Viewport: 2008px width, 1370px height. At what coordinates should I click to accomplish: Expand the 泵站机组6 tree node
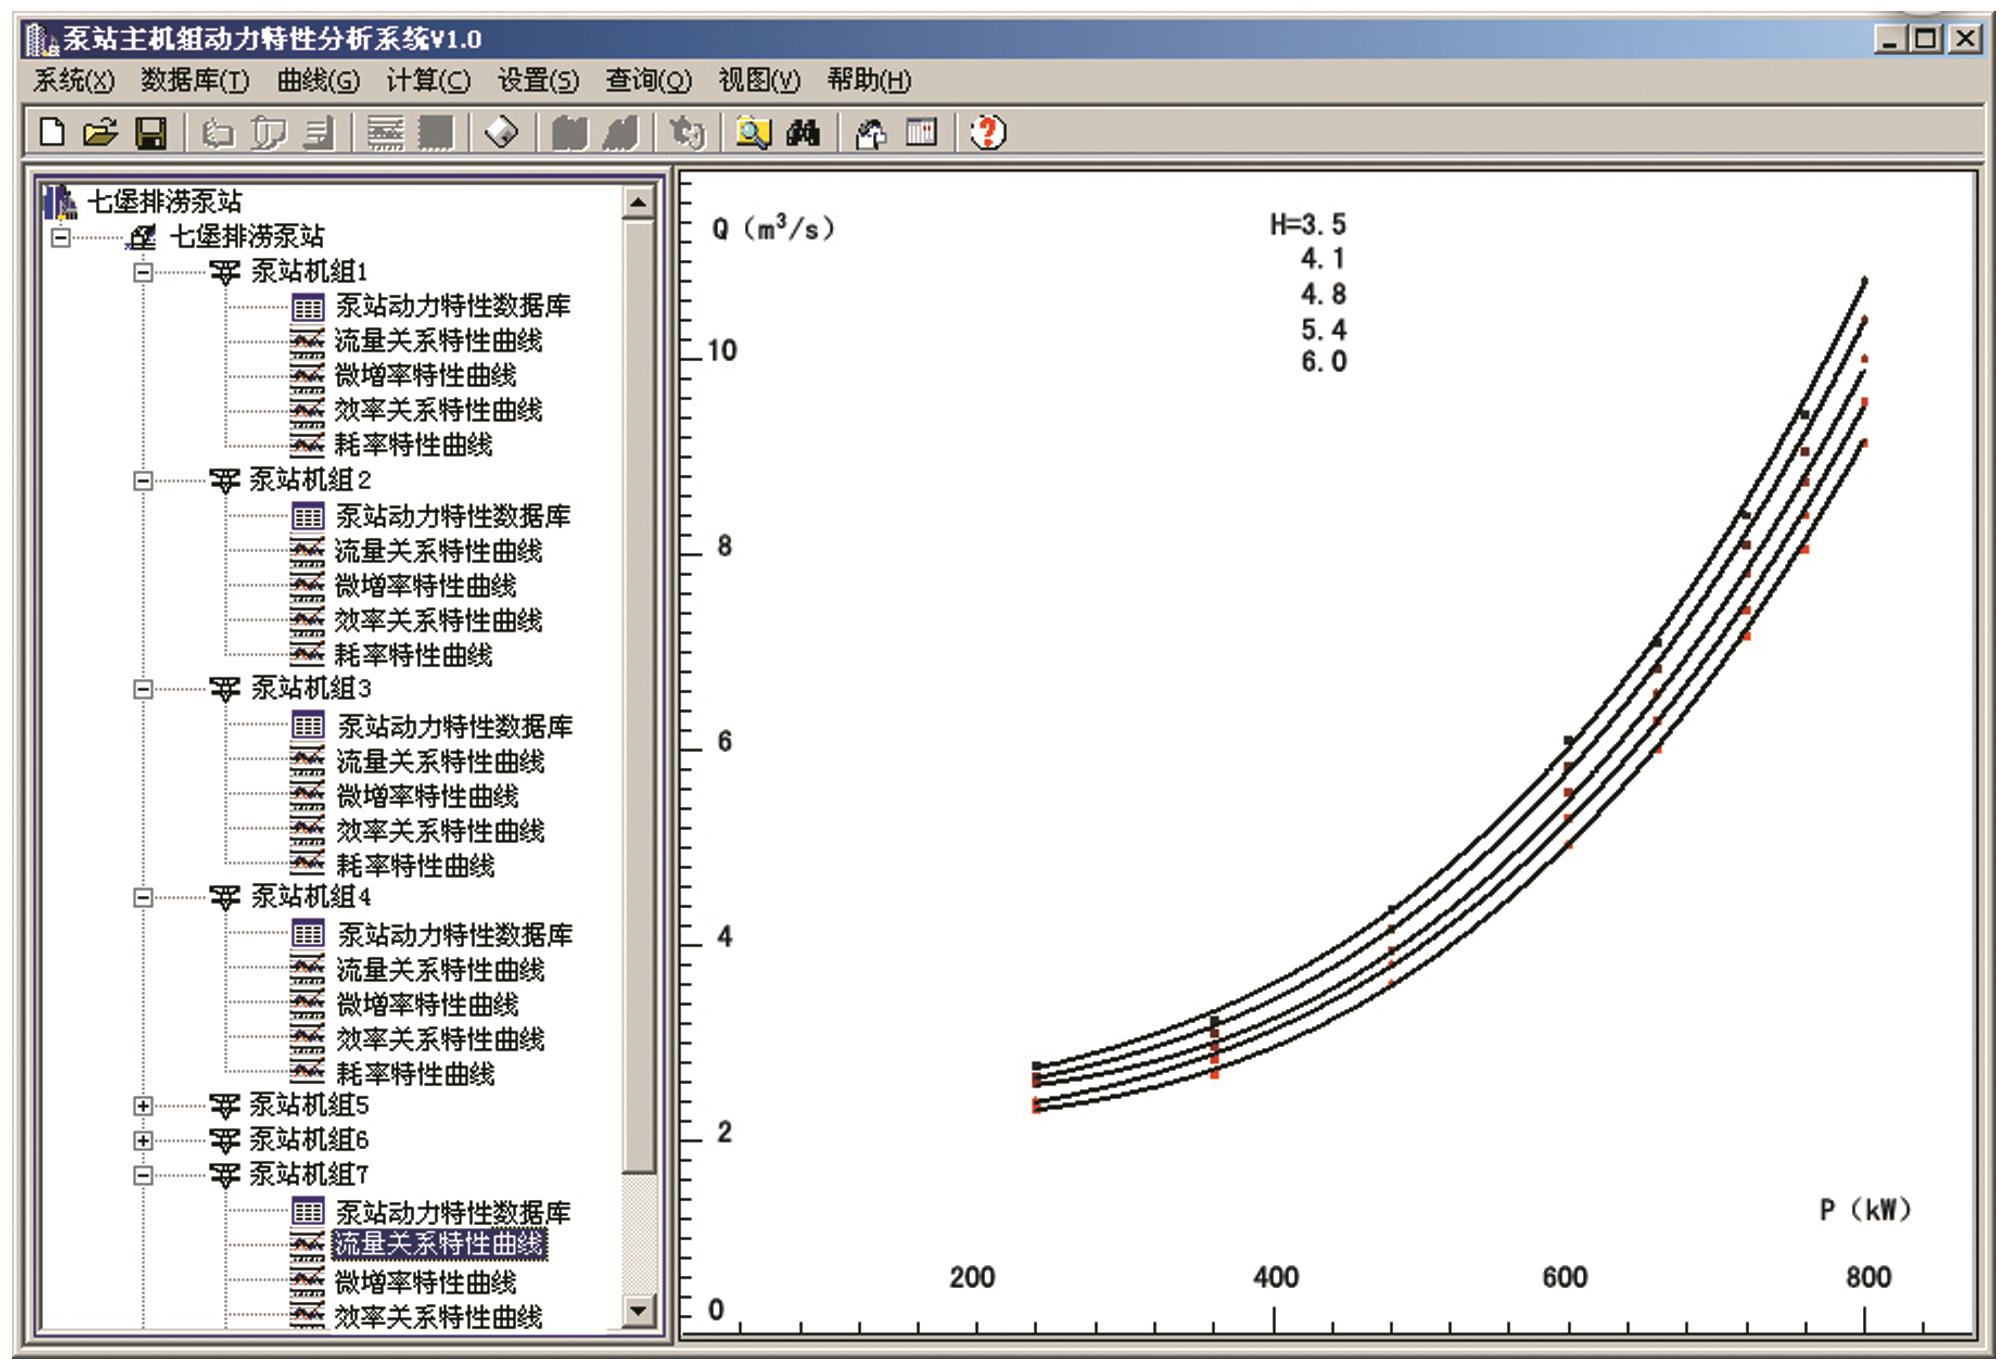[x=143, y=1141]
